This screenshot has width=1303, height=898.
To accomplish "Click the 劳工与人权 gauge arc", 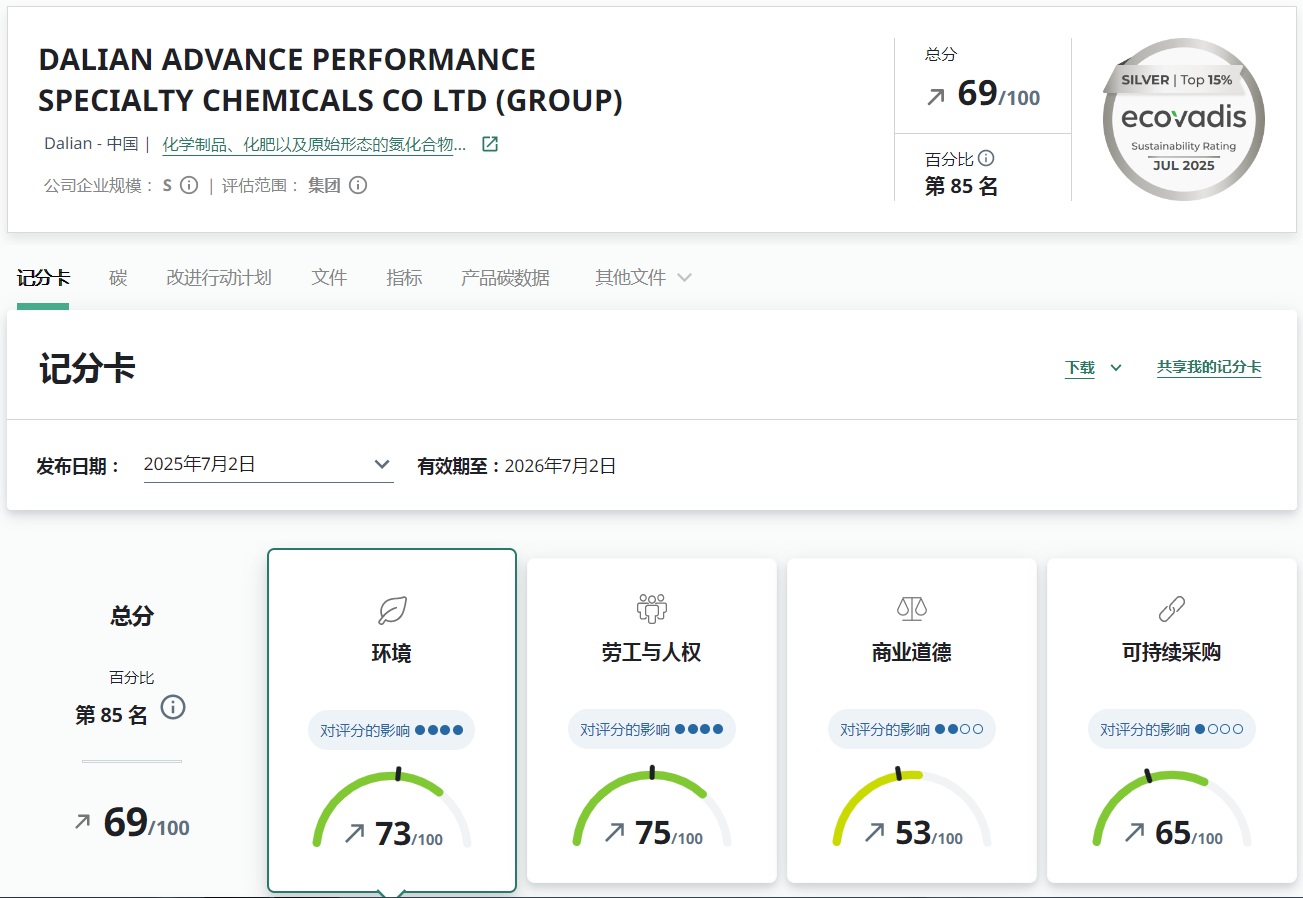I will click(652, 808).
